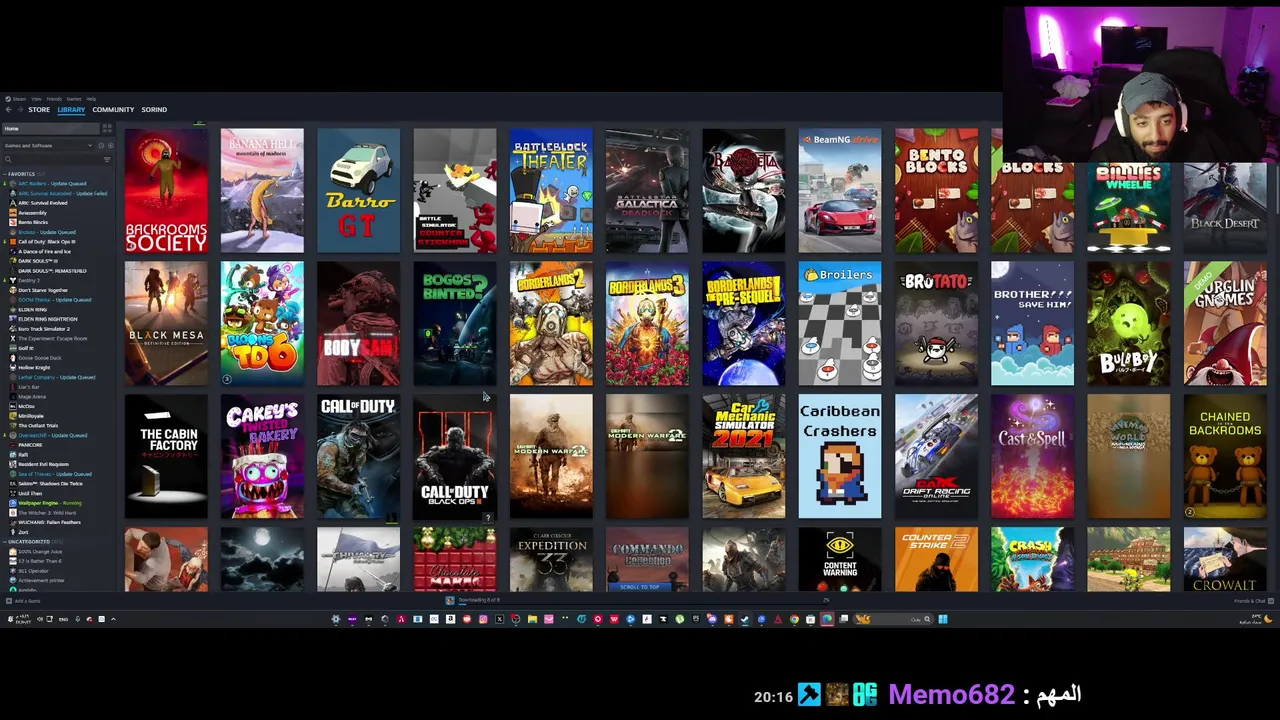Viewport: 1280px width, 720px height.
Task: Open the Content Warning cover
Action: [x=840, y=559]
